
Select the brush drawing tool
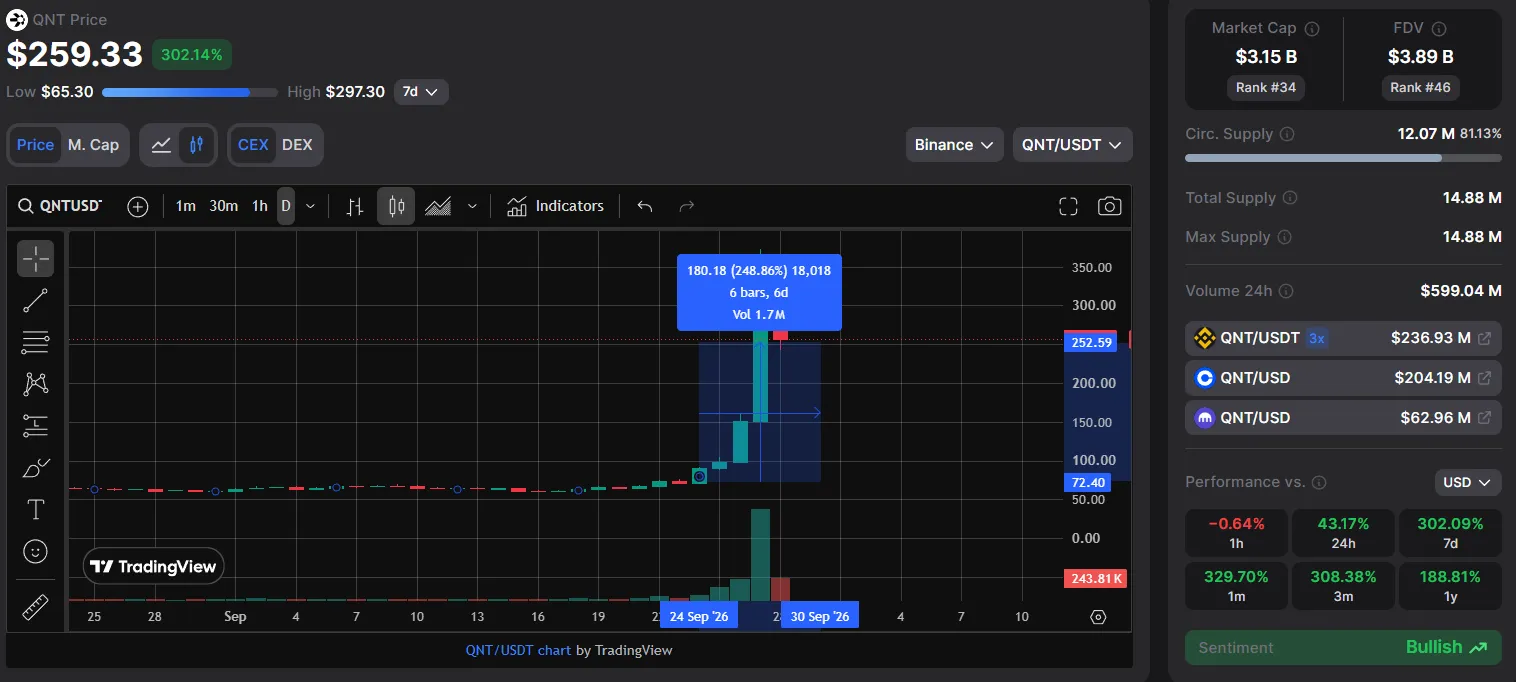click(35, 468)
